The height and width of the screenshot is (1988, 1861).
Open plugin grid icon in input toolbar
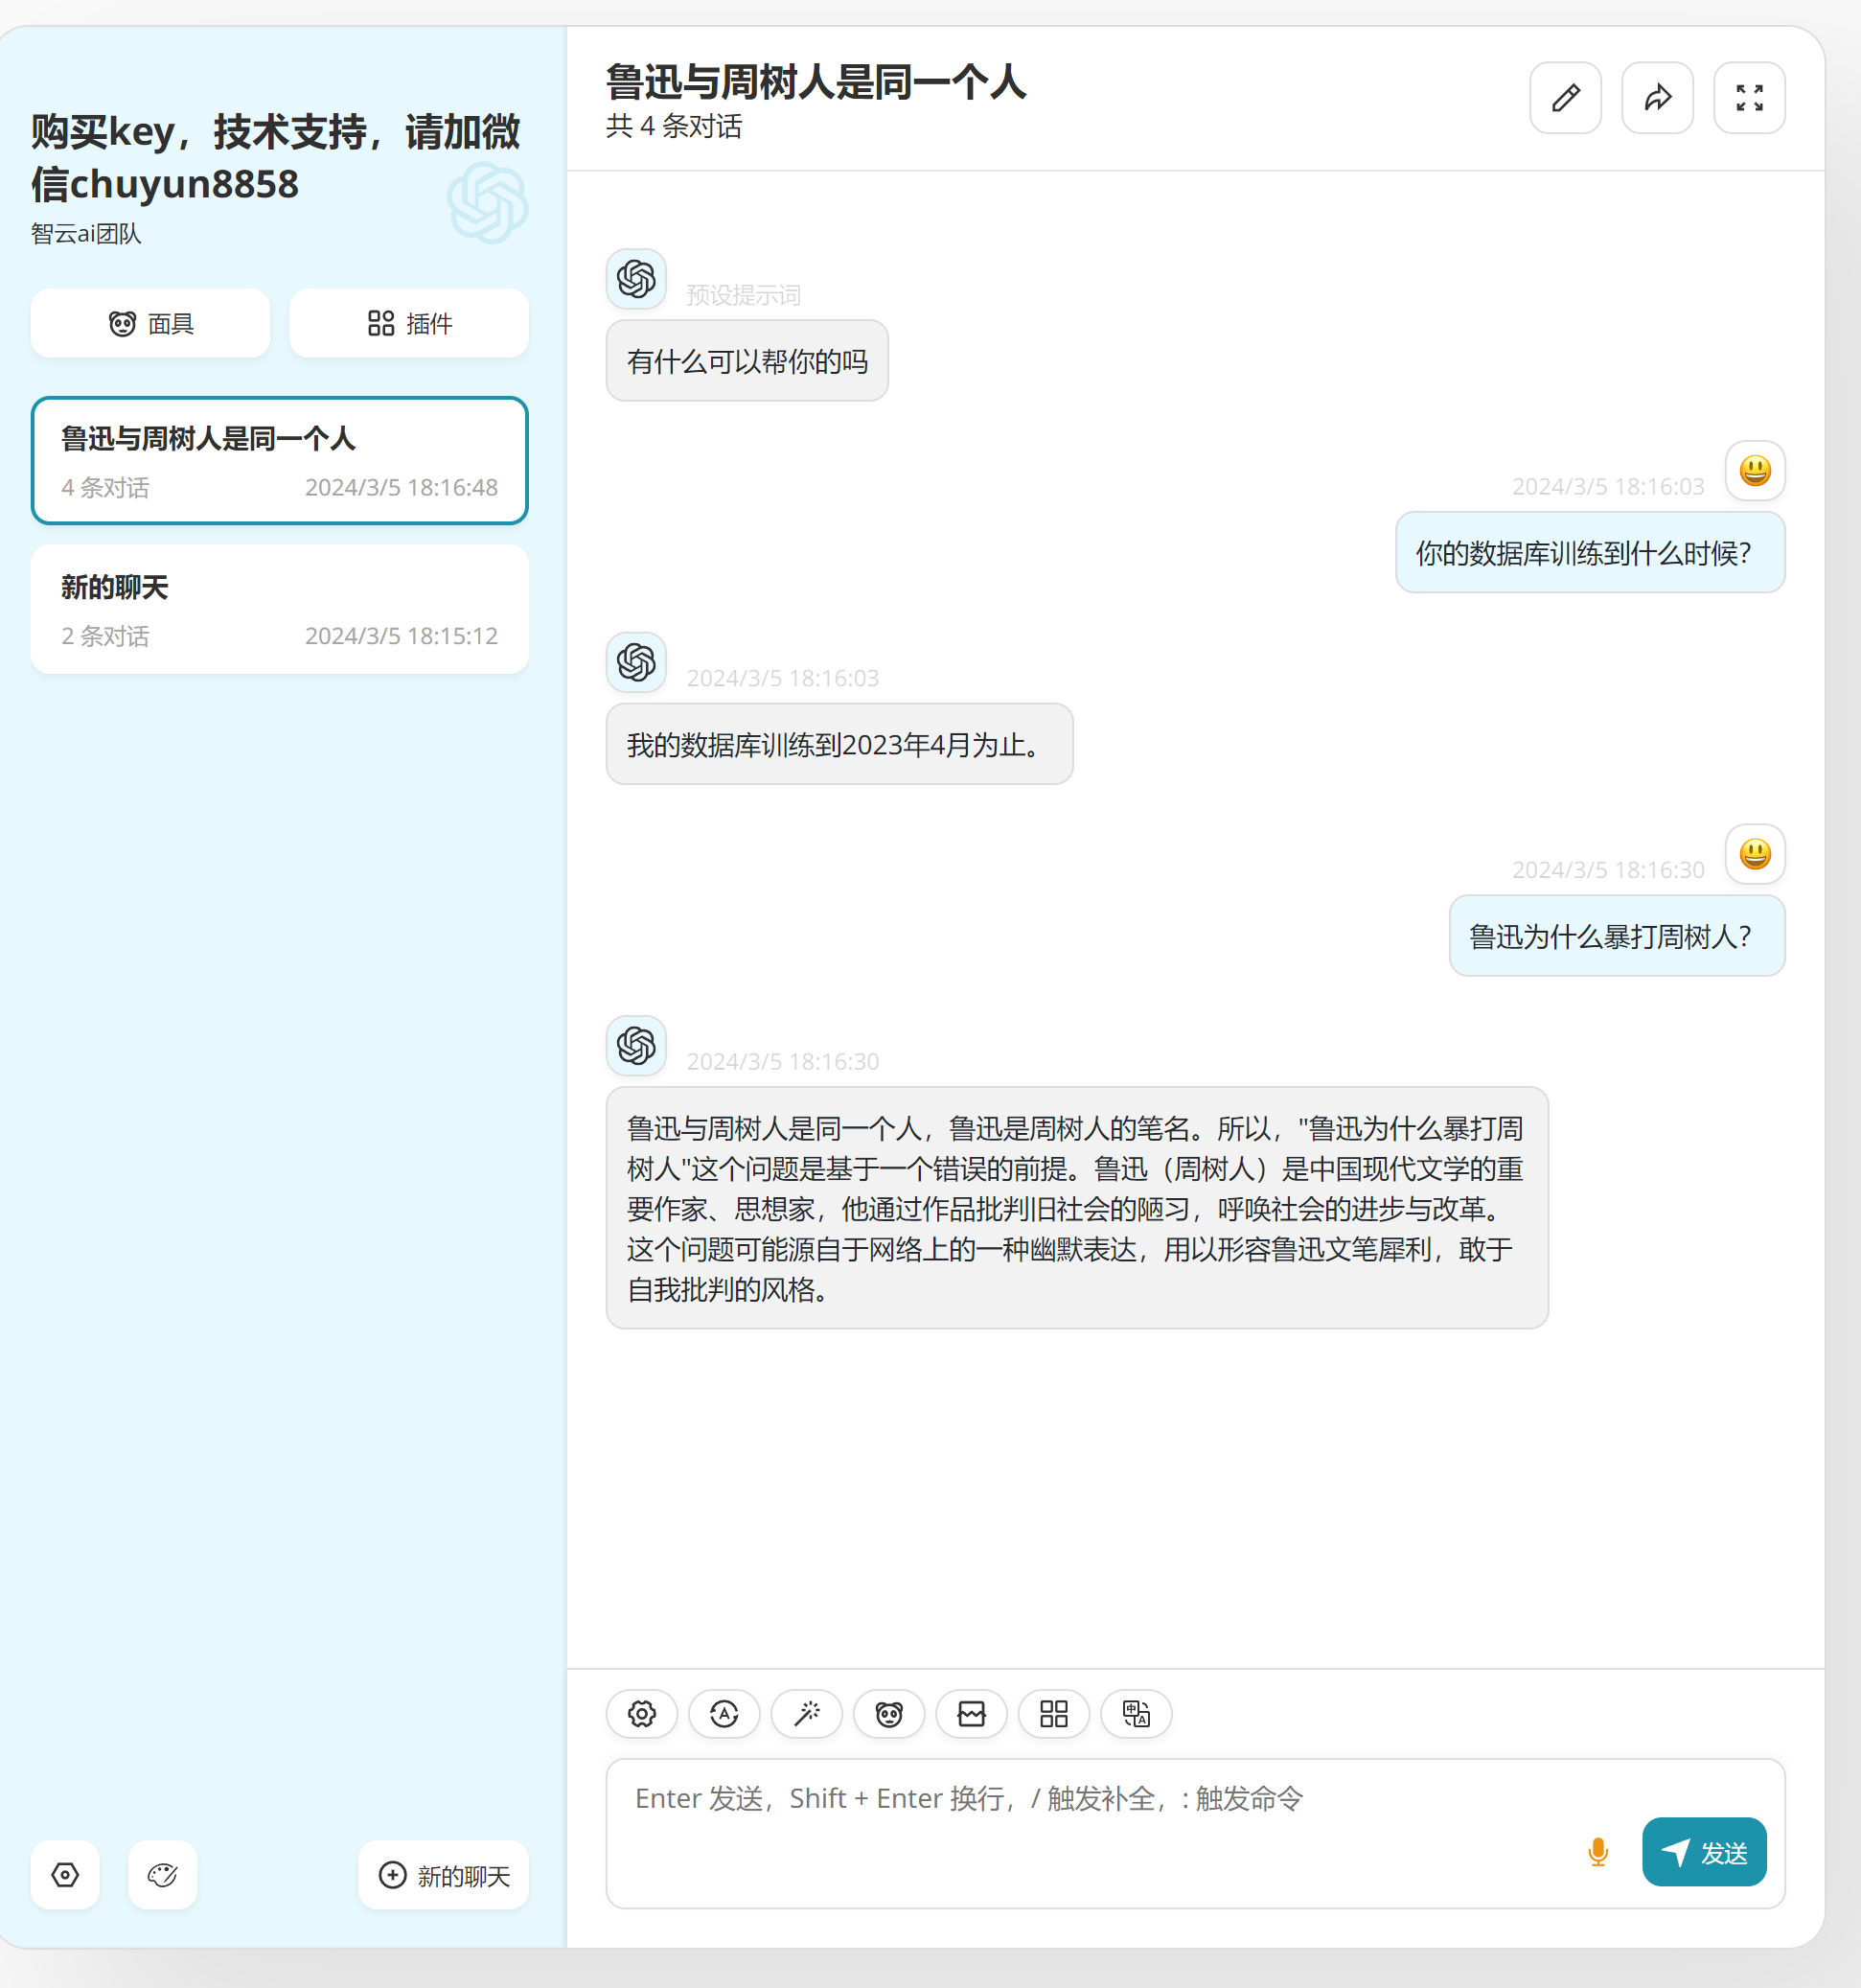[x=1053, y=1714]
